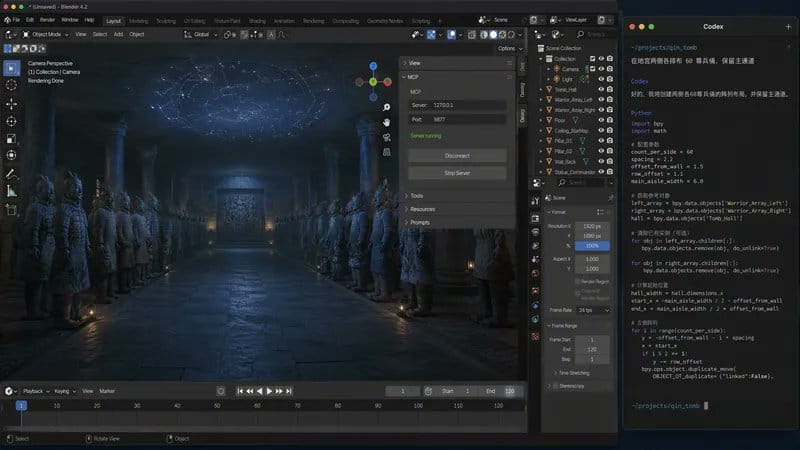Hide Statue_Commander in the viewport
Image resolution: width=800 pixels, height=450 pixels.
(x=601, y=171)
